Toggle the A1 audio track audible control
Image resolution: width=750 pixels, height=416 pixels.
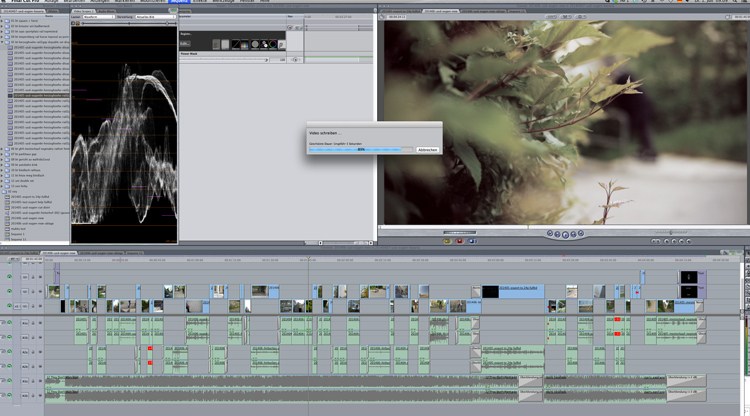[x=10, y=323]
